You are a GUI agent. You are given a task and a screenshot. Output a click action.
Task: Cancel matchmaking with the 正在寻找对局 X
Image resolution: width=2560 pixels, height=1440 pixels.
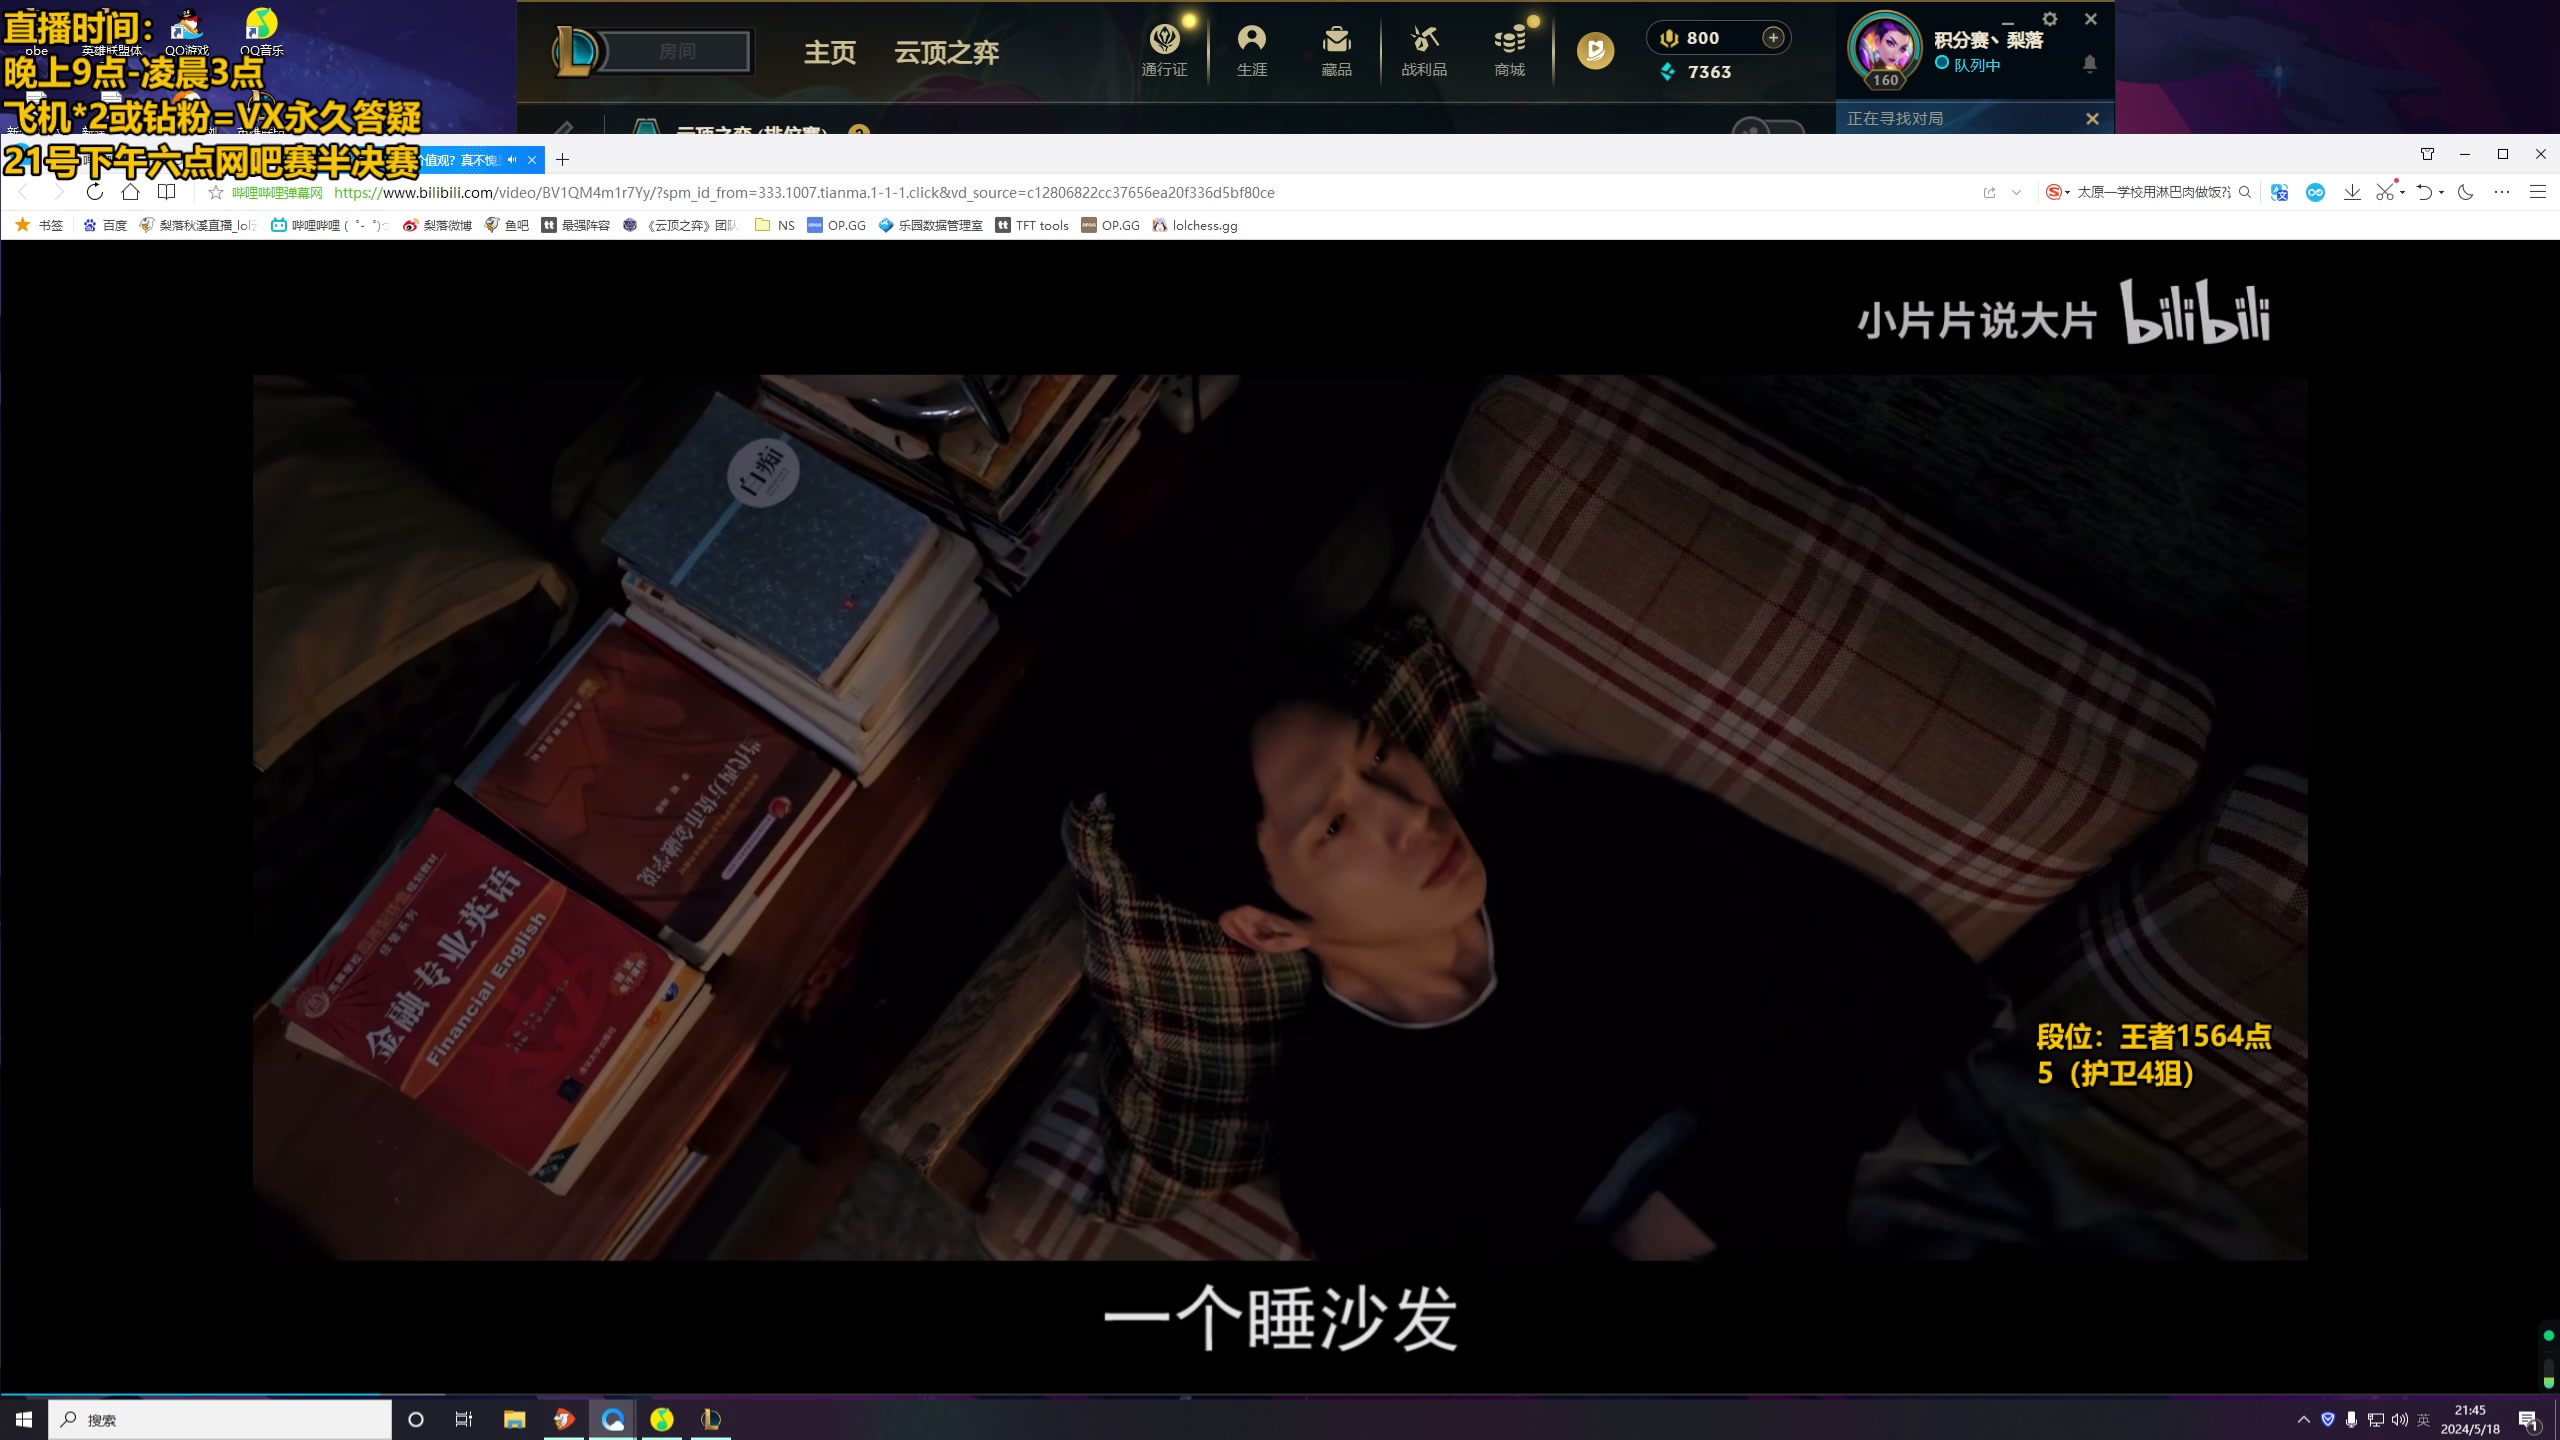(2092, 119)
